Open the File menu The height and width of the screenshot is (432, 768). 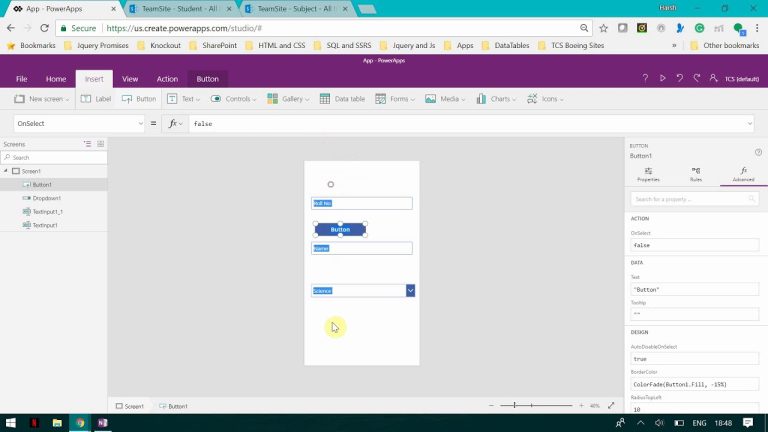click(x=22, y=79)
